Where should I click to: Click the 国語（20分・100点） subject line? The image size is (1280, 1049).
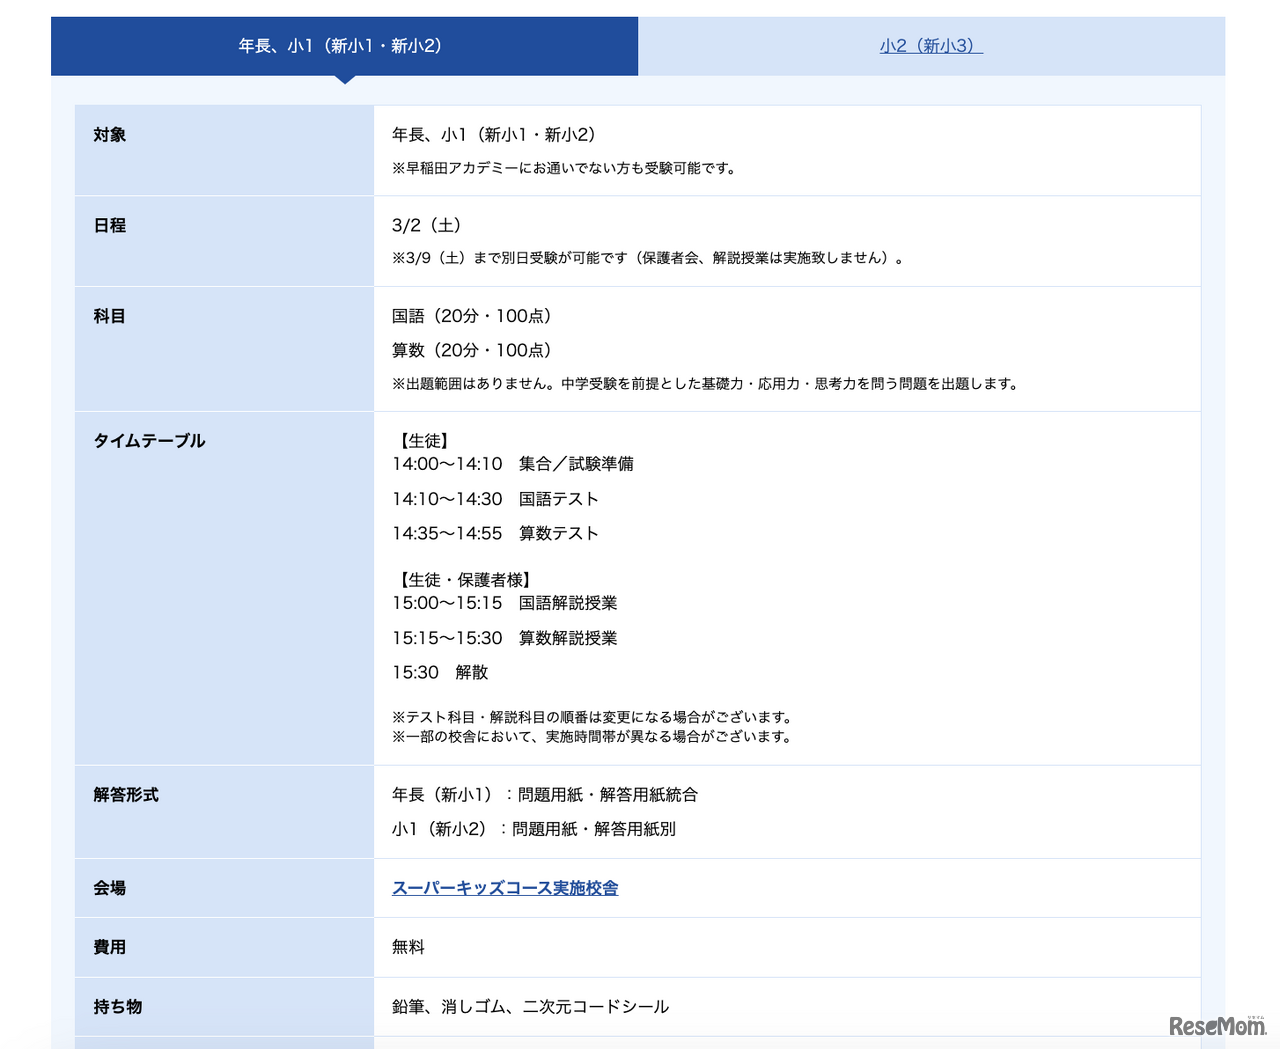point(472,316)
